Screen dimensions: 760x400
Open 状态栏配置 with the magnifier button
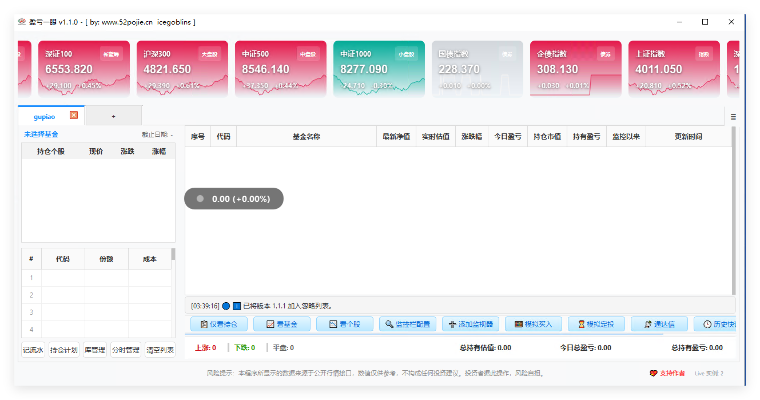408,324
